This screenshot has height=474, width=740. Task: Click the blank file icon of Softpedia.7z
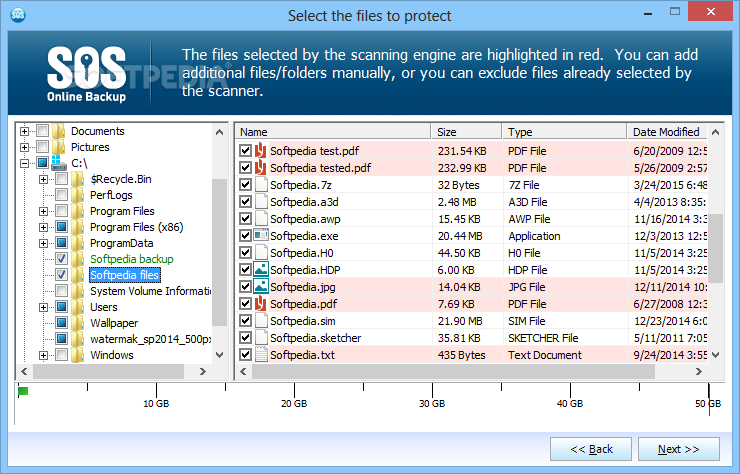coord(261,185)
